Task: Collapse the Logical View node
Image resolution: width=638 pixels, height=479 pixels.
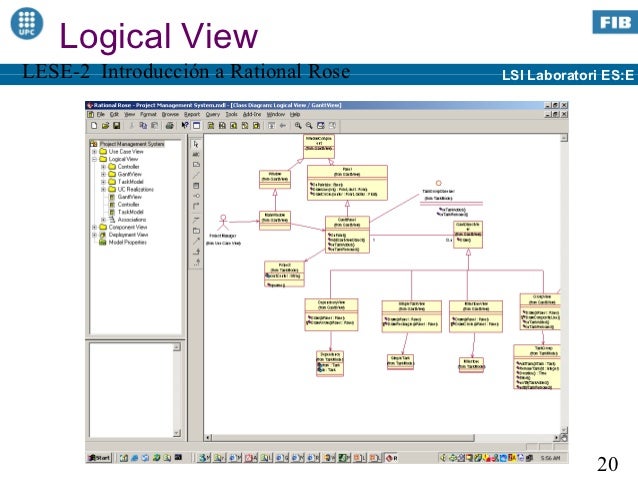Action: point(94,159)
